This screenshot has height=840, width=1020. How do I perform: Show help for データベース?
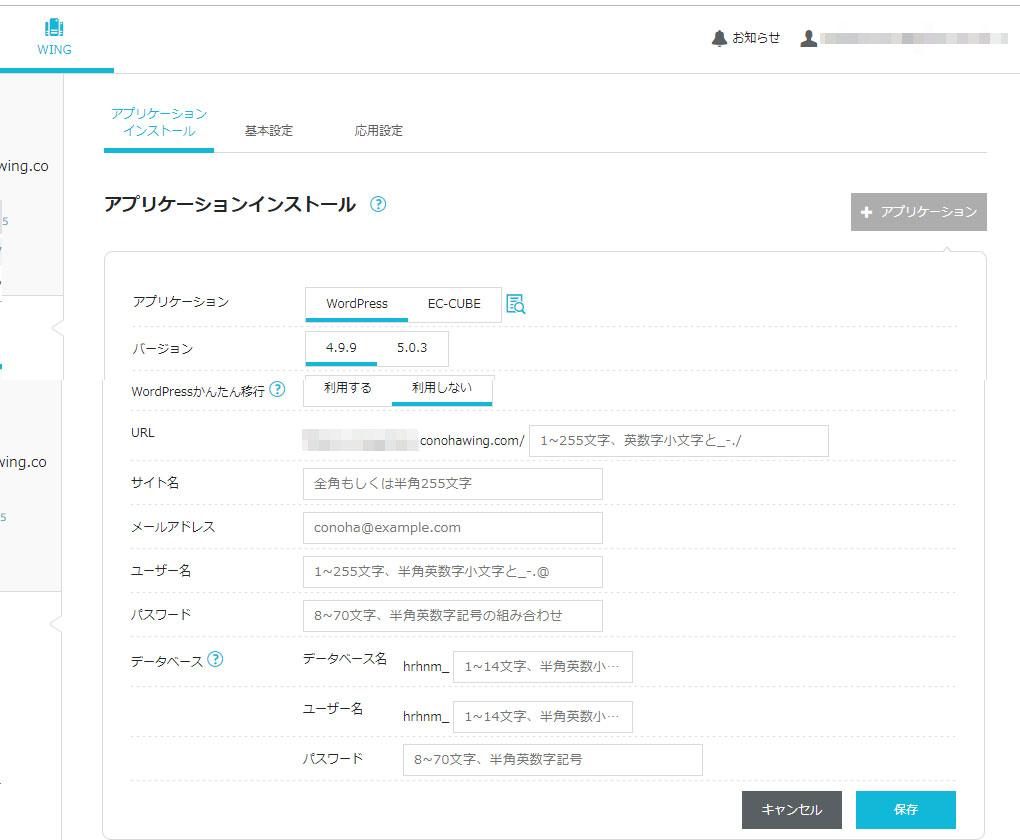215,659
